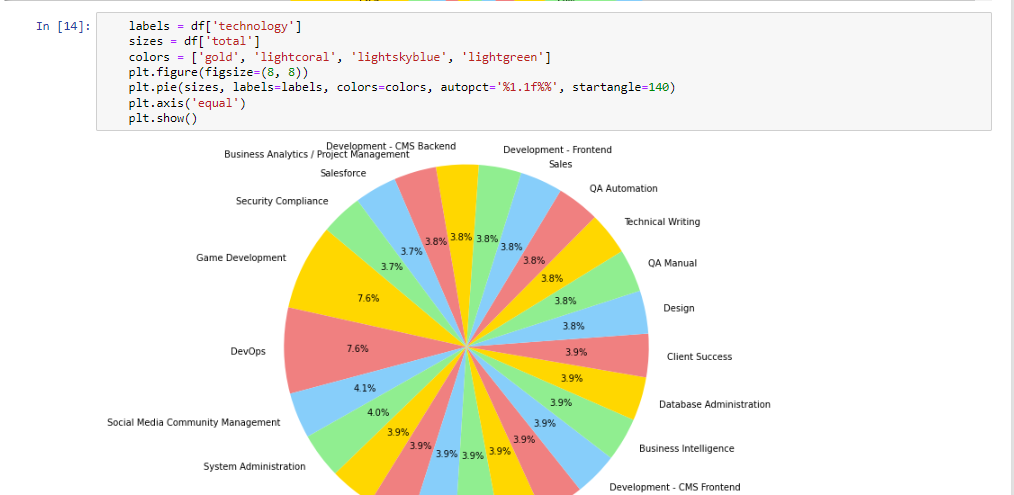Click the Salesforce chart label
This screenshot has height=495, width=1014.
343,173
